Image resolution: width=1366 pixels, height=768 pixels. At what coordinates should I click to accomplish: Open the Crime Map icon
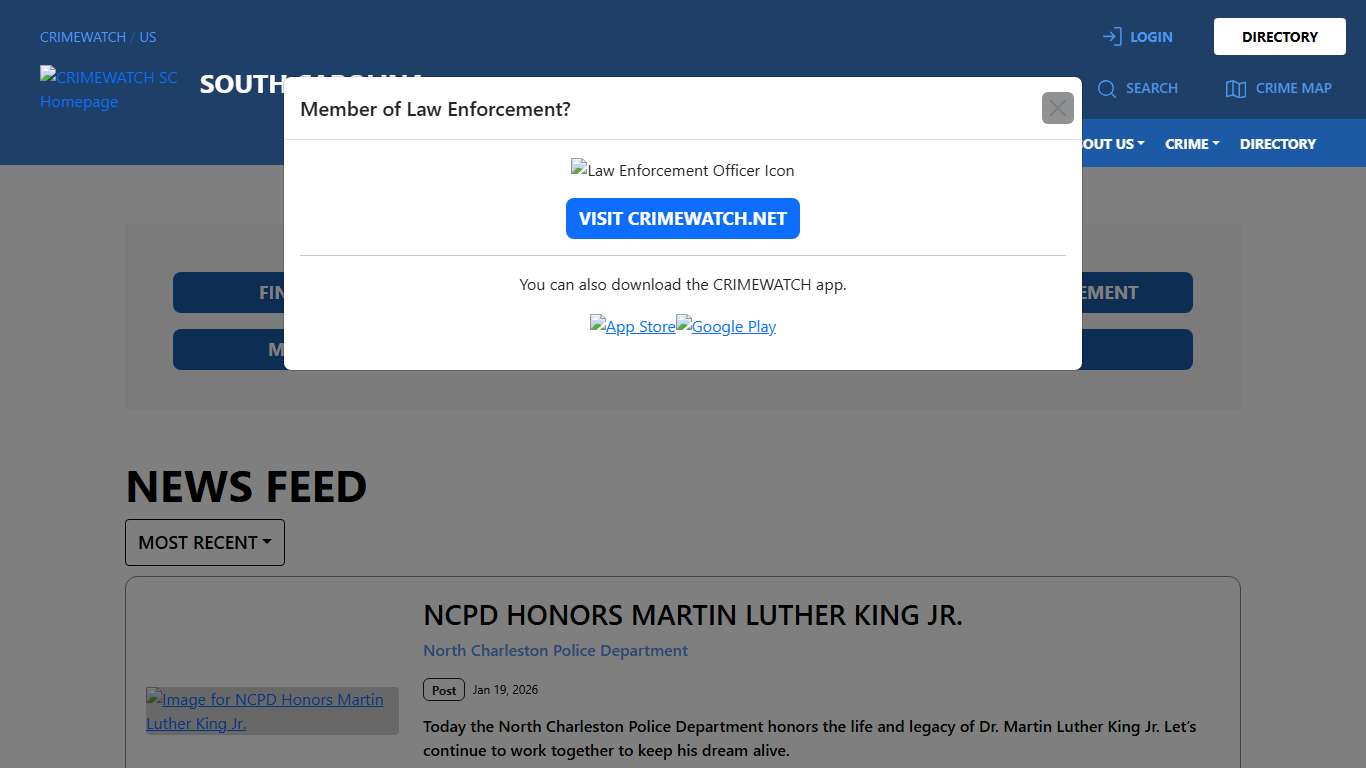point(1235,89)
